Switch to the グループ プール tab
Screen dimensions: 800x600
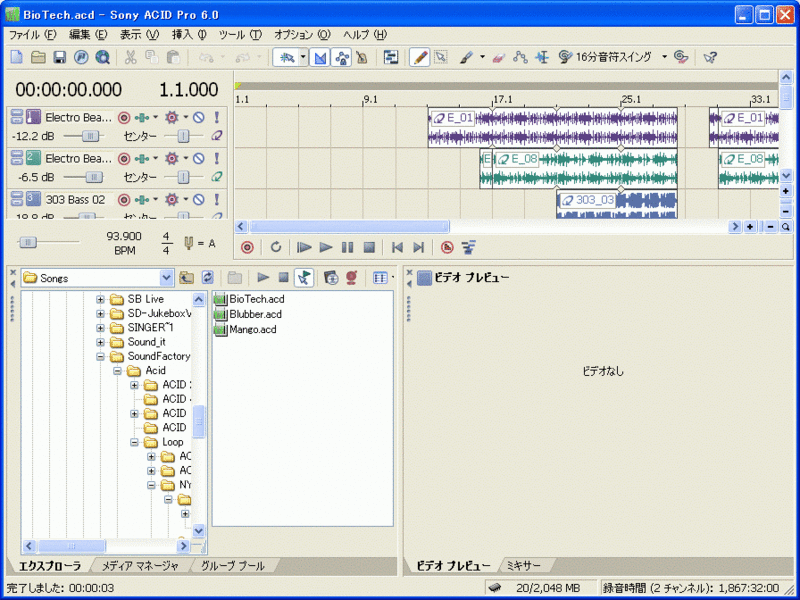[233, 566]
